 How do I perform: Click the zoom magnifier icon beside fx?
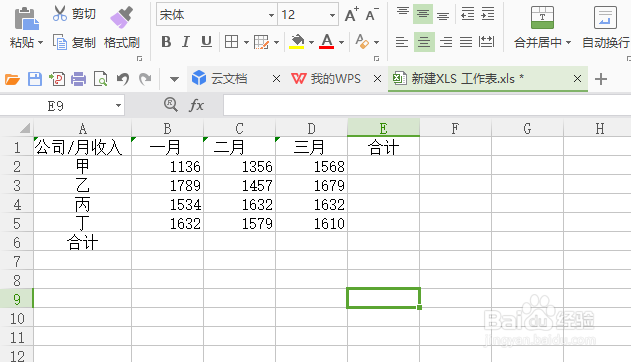(x=171, y=105)
